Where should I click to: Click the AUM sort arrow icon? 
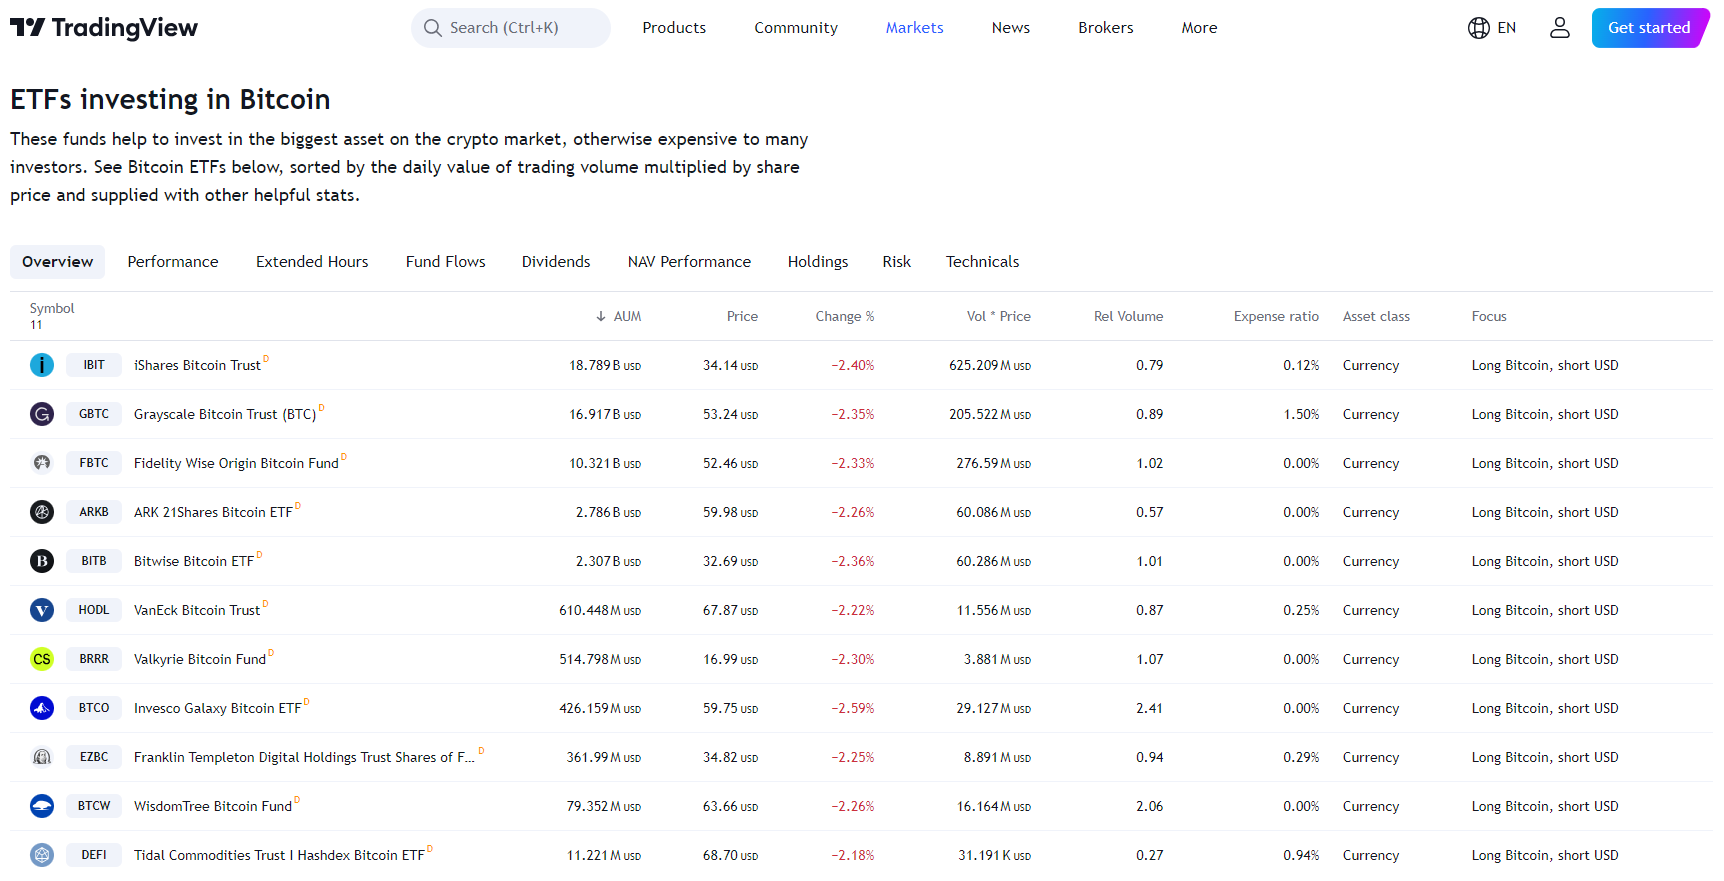(601, 316)
